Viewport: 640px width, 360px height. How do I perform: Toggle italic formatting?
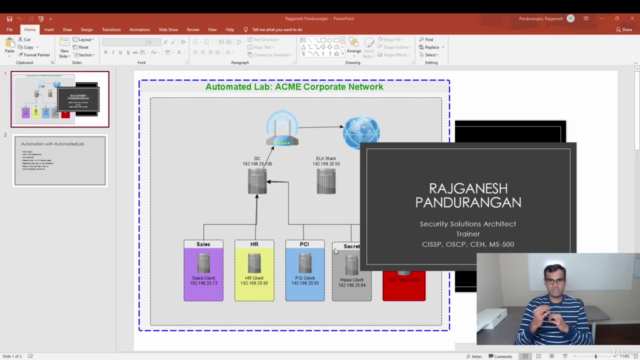pos(113,52)
